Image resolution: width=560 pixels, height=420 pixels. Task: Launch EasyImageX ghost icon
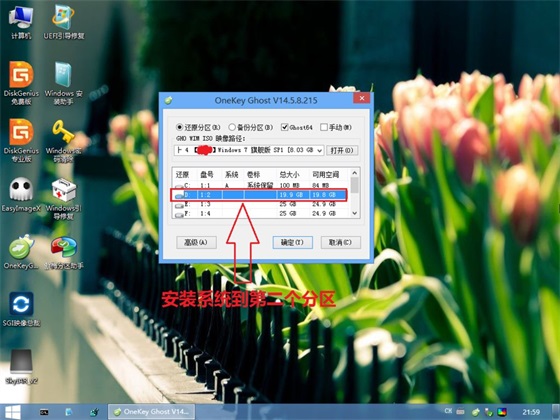pyautogui.click(x=21, y=195)
